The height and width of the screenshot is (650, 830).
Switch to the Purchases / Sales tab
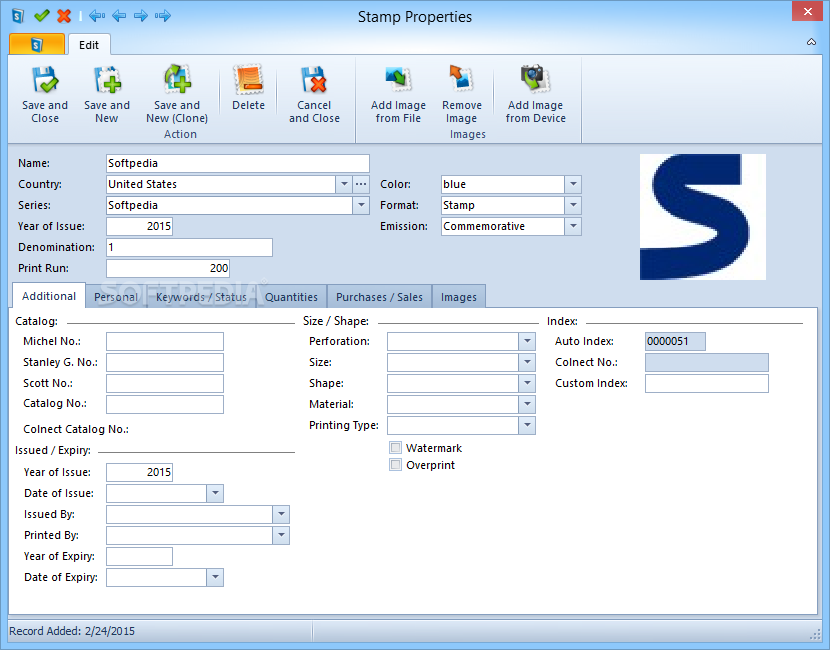click(x=379, y=297)
